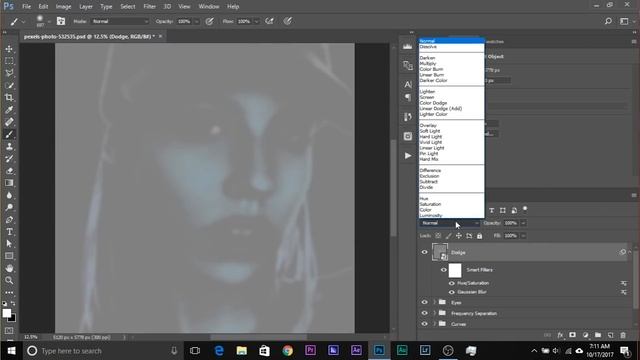Choose Difference blend mode
This screenshot has height=360, width=640.
click(x=430, y=171)
